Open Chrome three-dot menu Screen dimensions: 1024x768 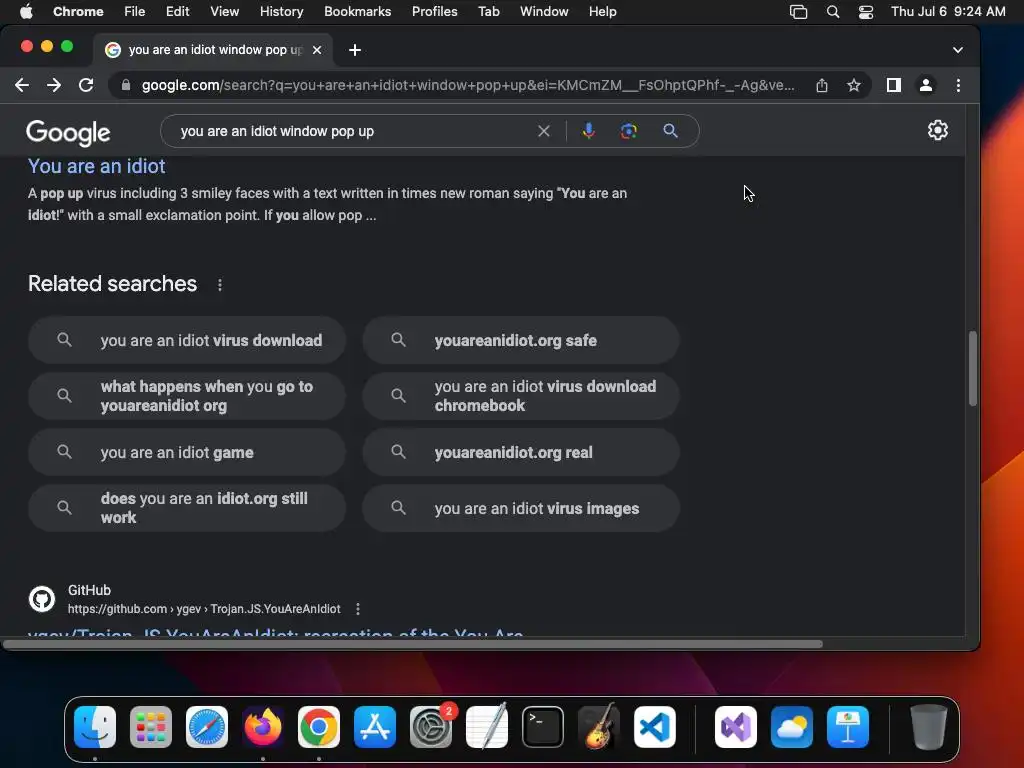tap(958, 85)
